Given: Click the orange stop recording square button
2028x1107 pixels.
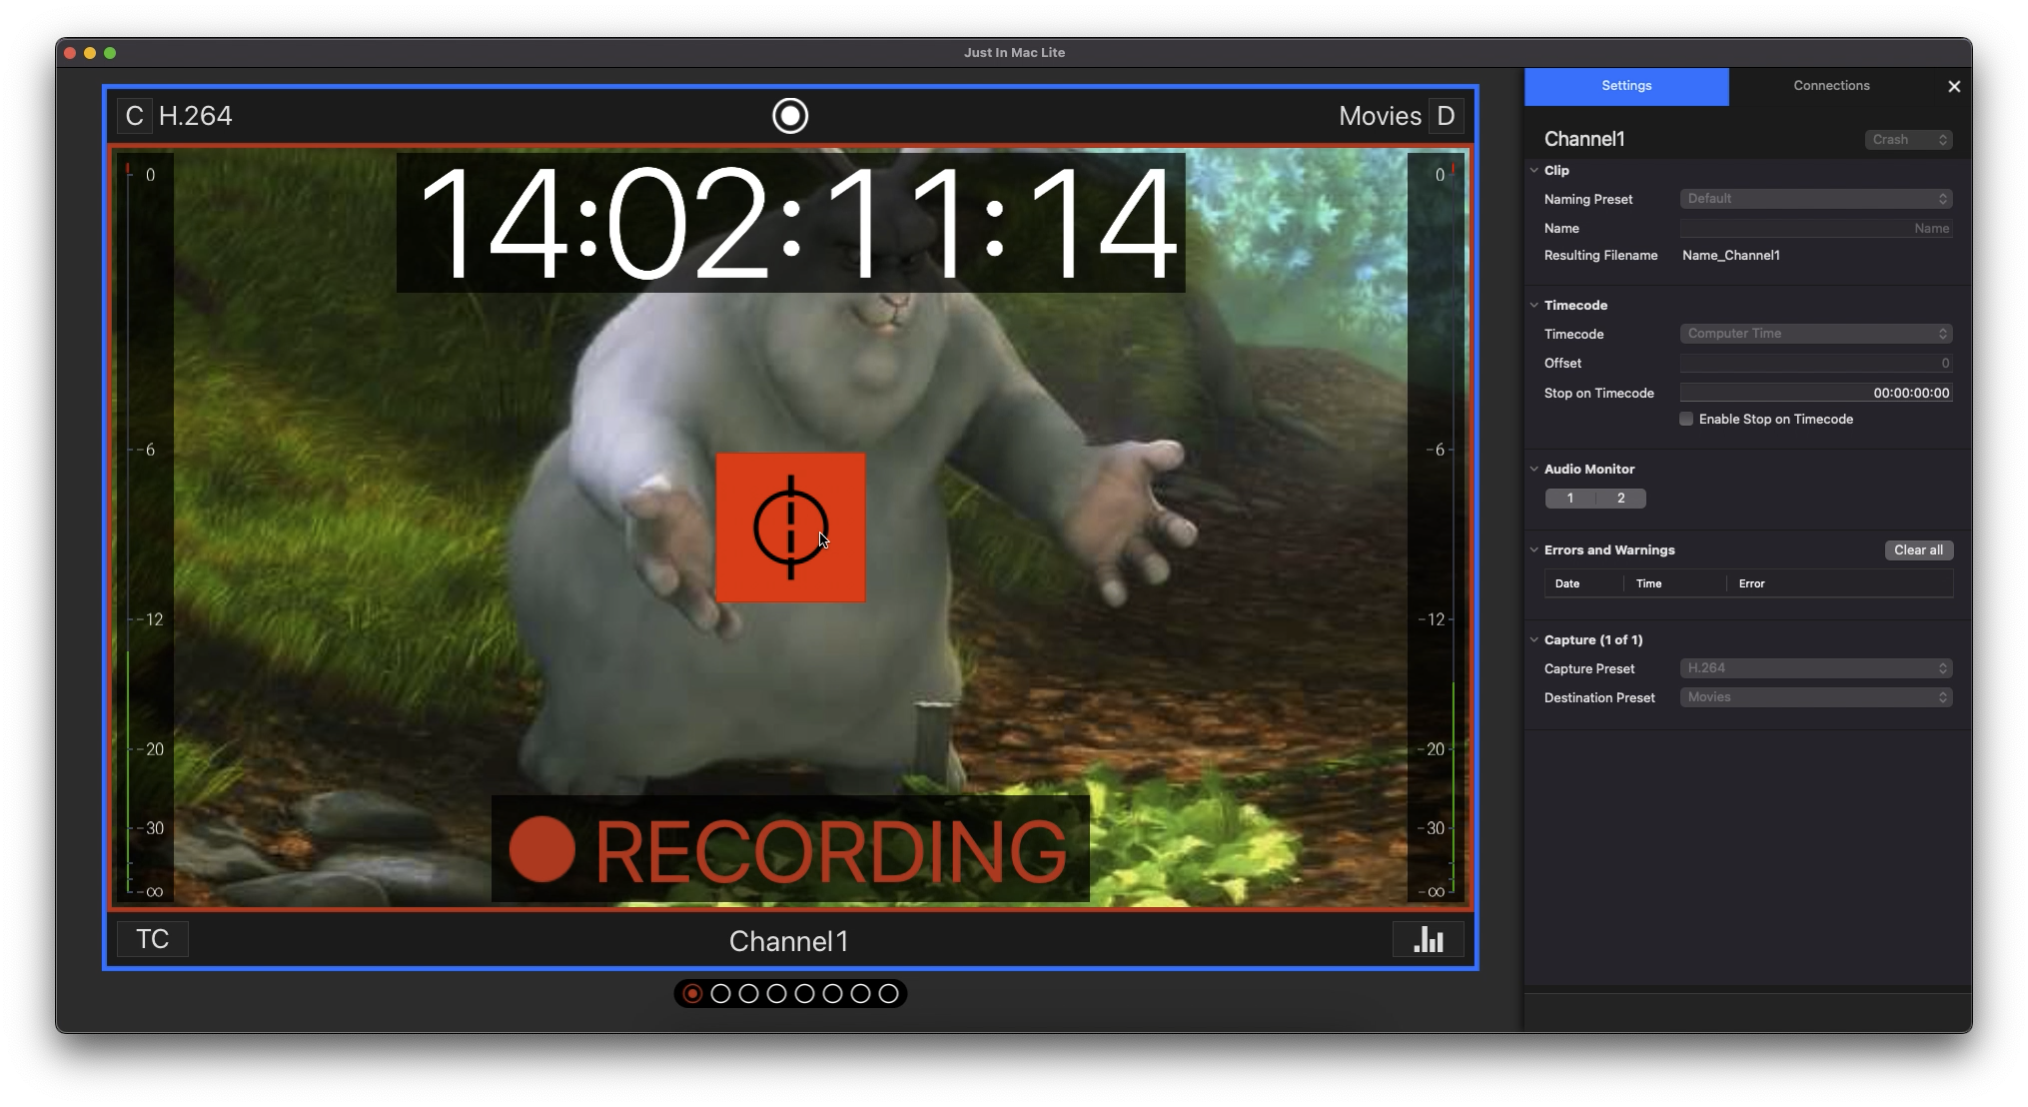Looking at the screenshot, I should [x=790, y=527].
